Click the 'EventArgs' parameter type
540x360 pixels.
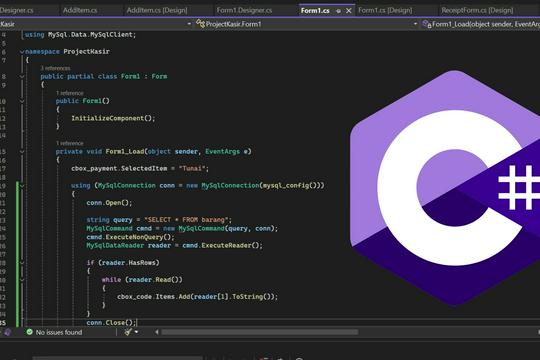[x=222, y=152]
